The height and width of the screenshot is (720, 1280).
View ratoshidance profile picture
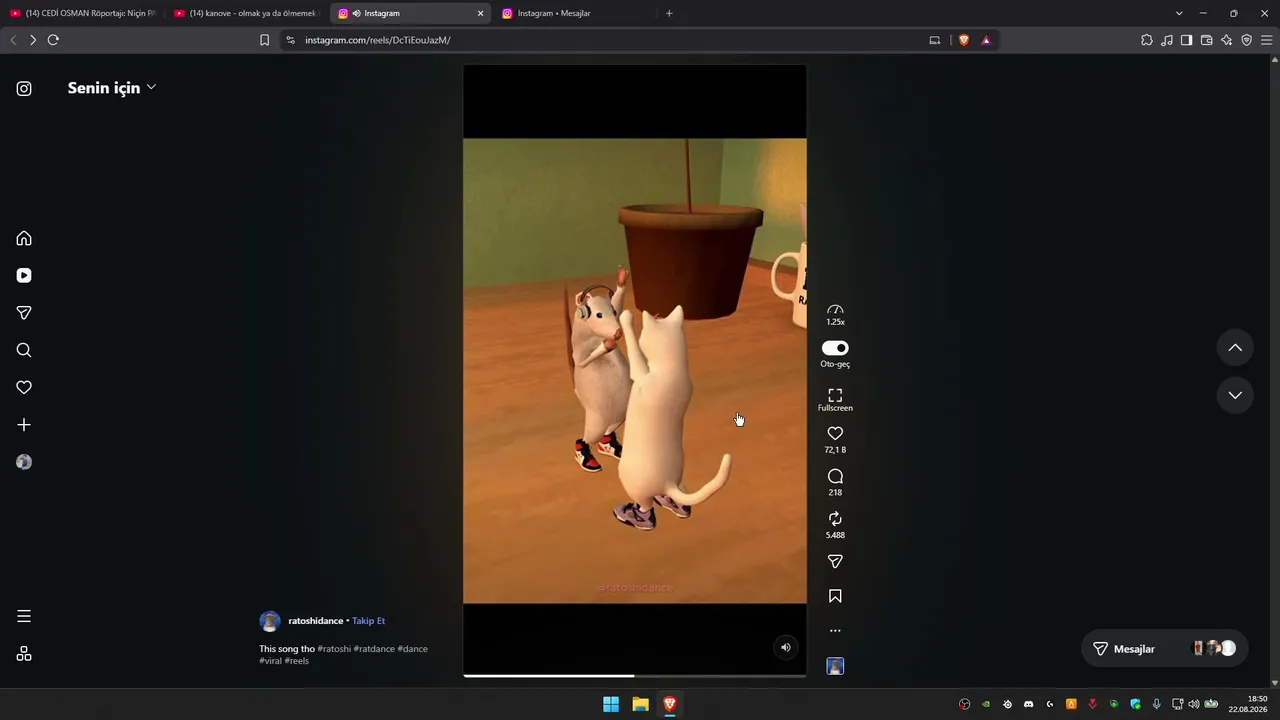pyautogui.click(x=270, y=621)
